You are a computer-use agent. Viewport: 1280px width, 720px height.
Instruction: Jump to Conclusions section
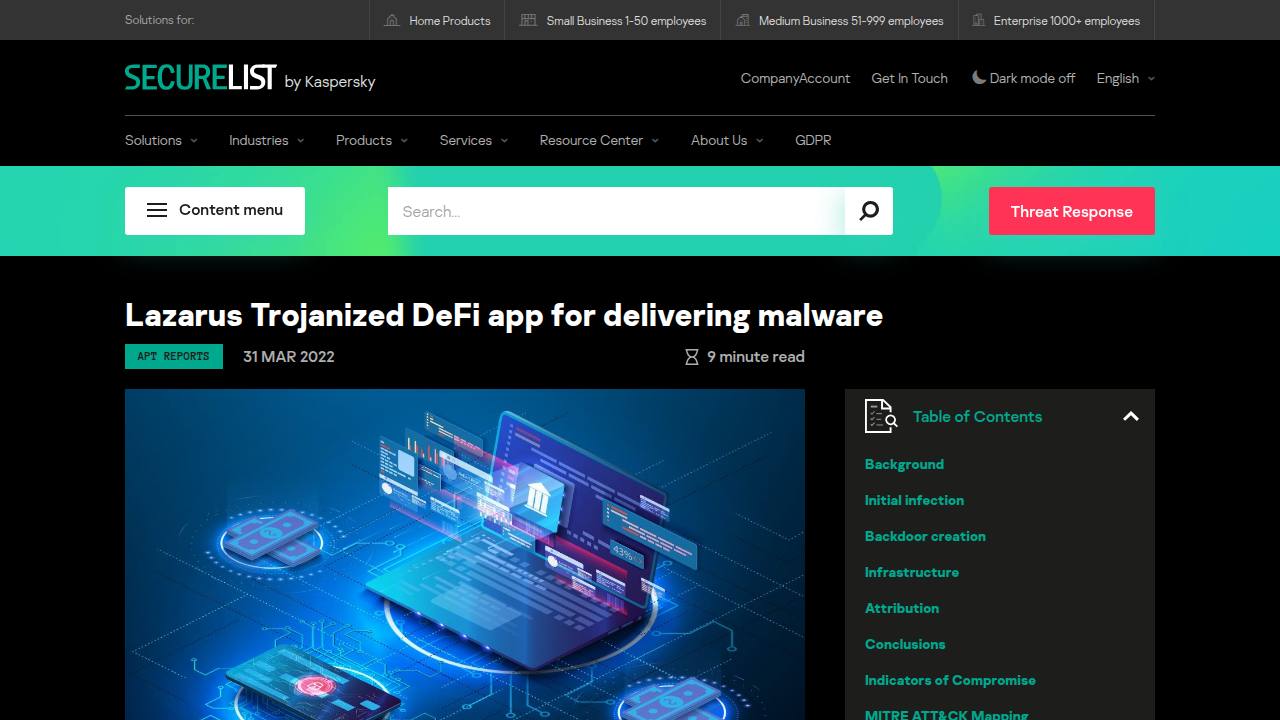(905, 644)
